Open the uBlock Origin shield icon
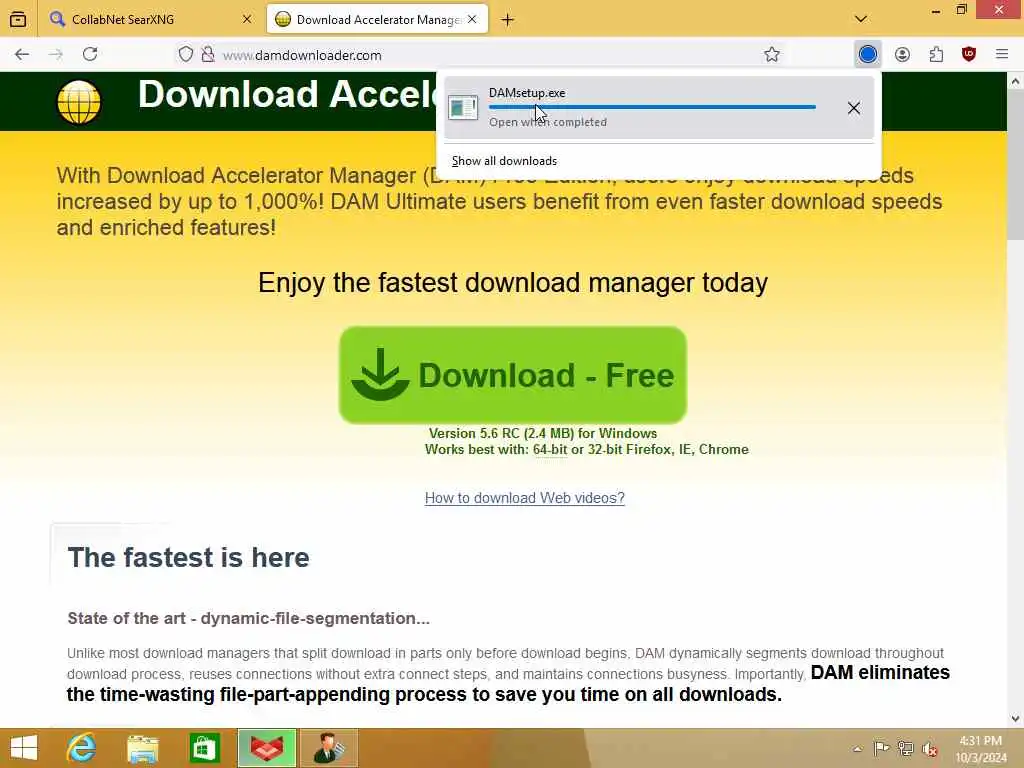This screenshot has height=768, width=1024. [969, 55]
